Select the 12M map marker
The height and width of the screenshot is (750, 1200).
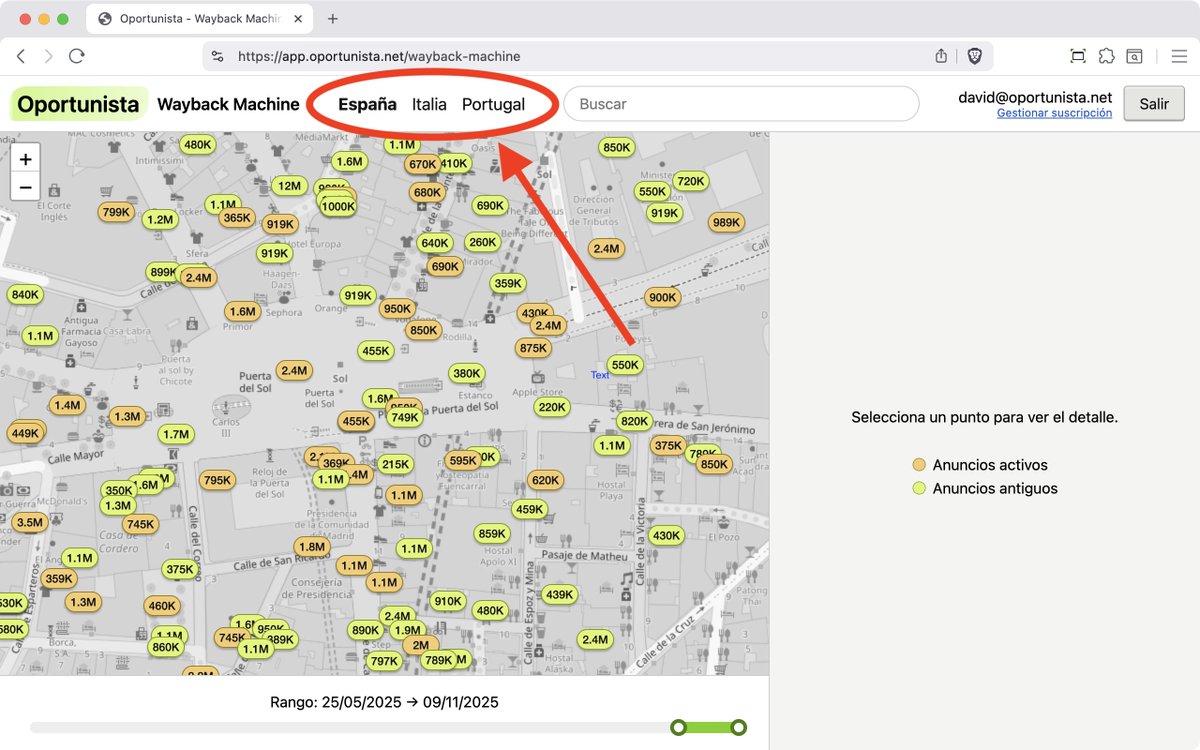click(x=290, y=185)
